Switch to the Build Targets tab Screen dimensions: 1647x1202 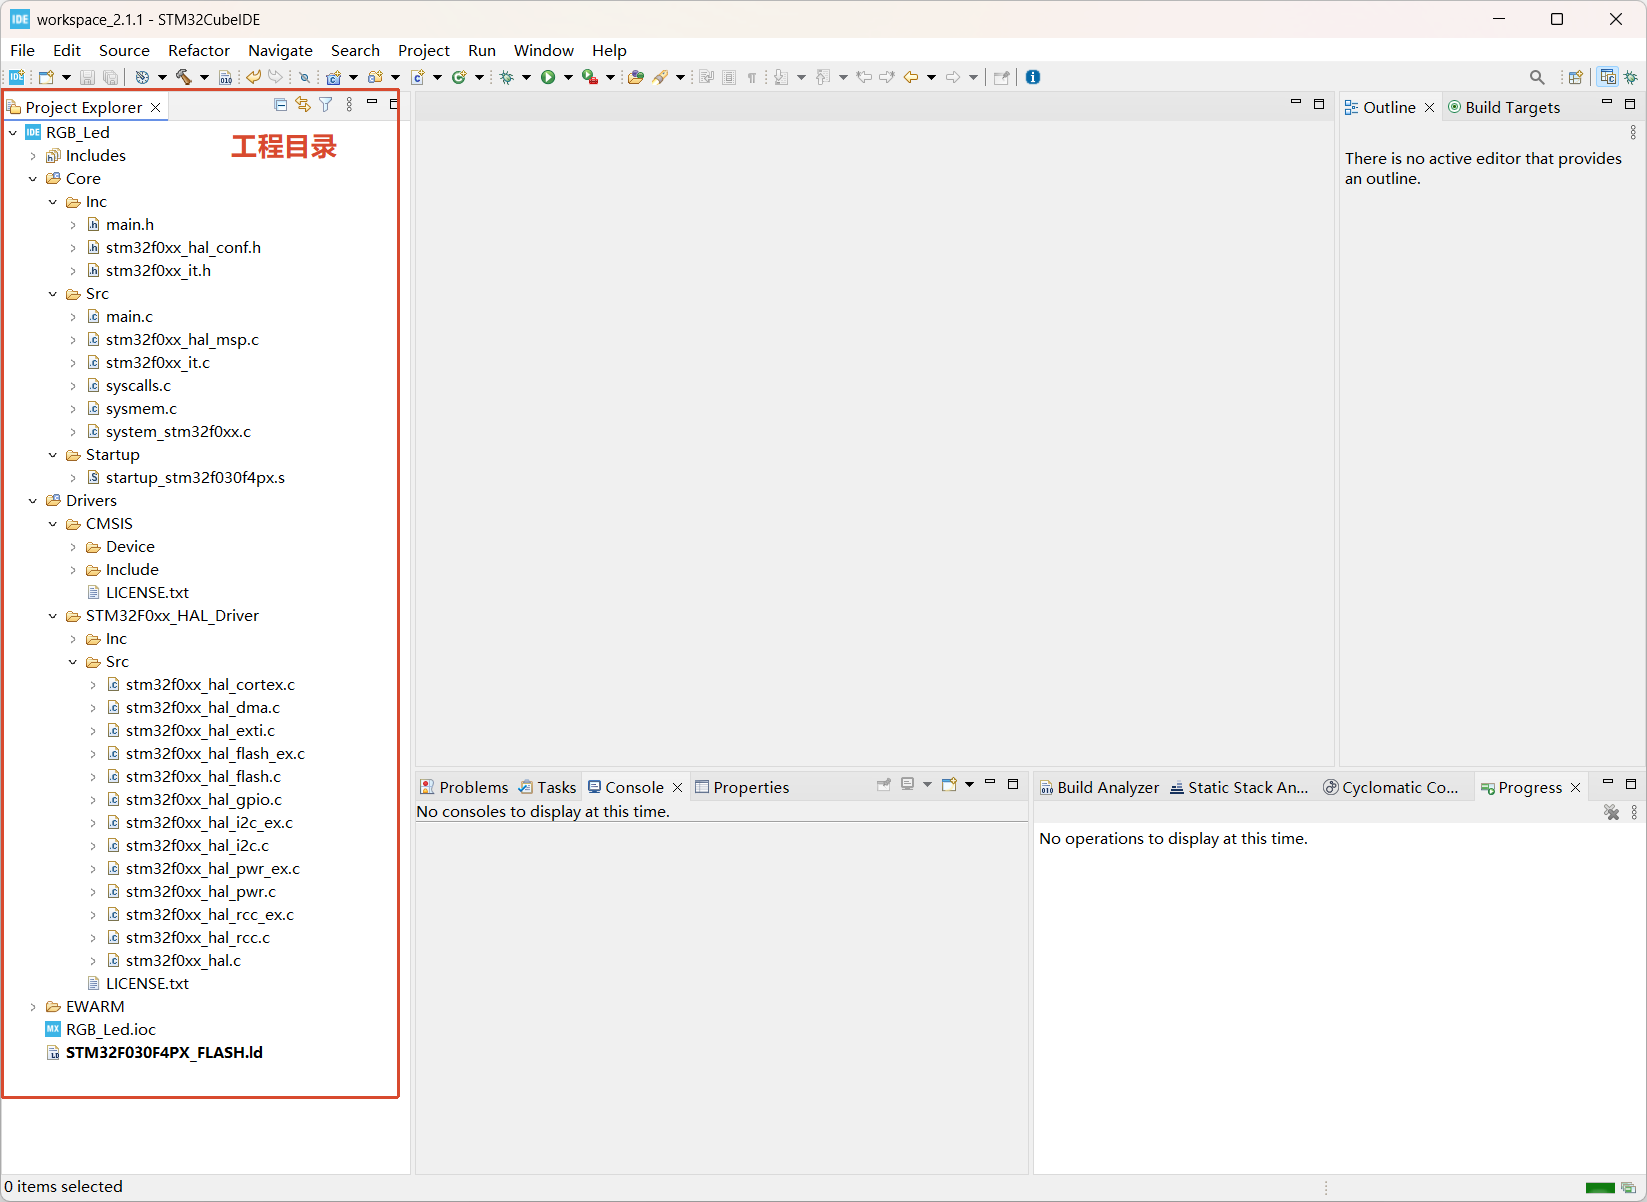(x=1504, y=107)
